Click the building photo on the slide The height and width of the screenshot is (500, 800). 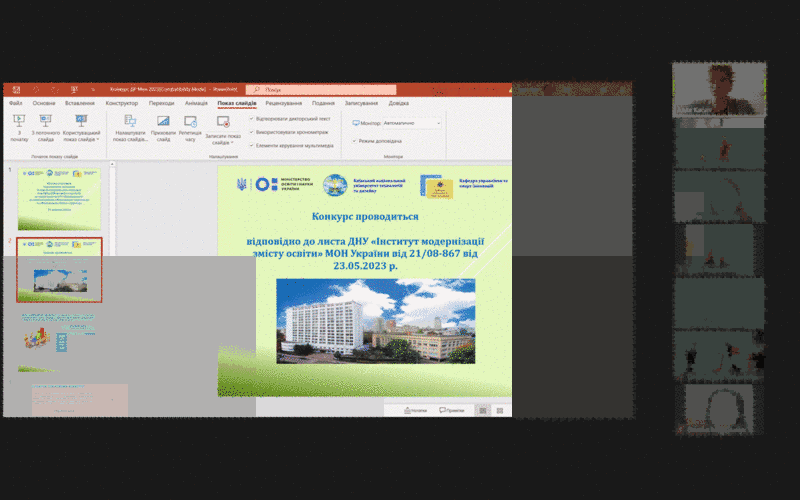[x=376, y=321]
